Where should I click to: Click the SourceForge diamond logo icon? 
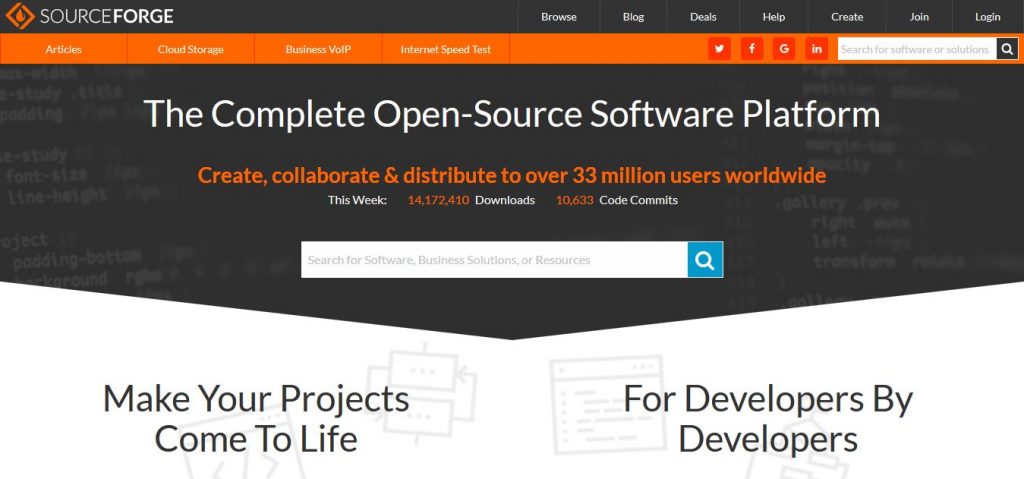20,16
